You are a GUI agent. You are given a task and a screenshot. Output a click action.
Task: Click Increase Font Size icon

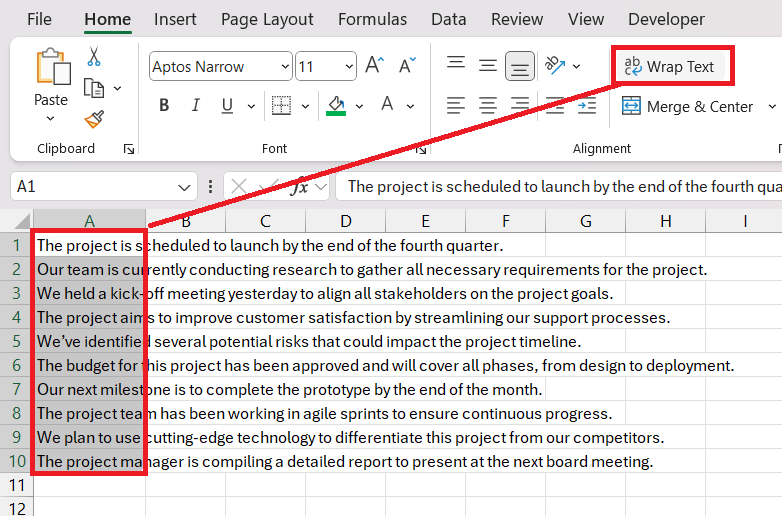pos(375,65)
